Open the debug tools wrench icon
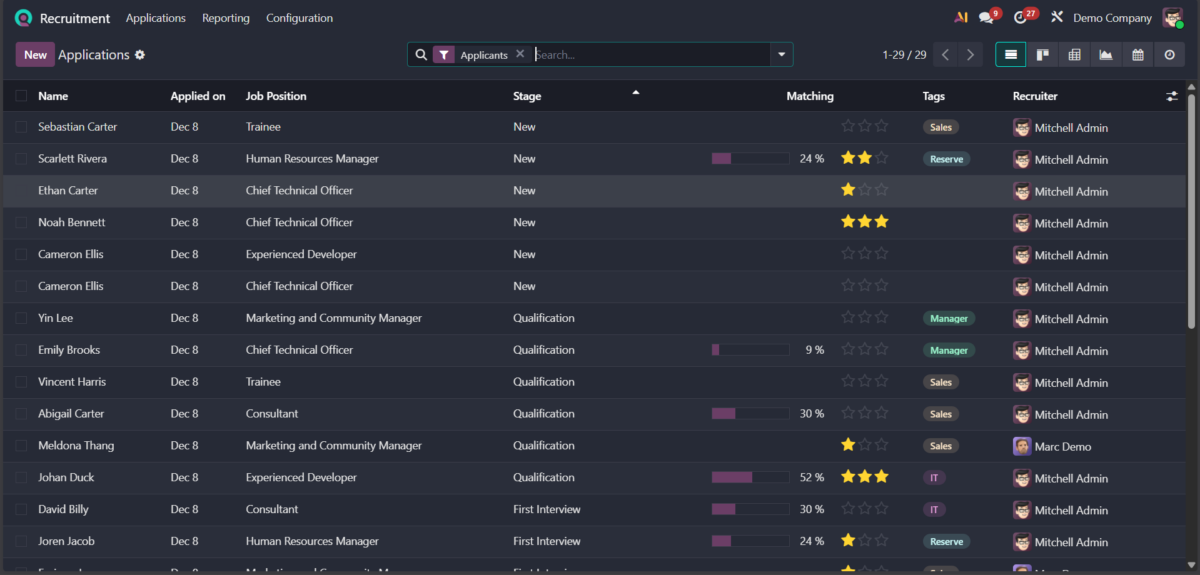 point(1057,18)
